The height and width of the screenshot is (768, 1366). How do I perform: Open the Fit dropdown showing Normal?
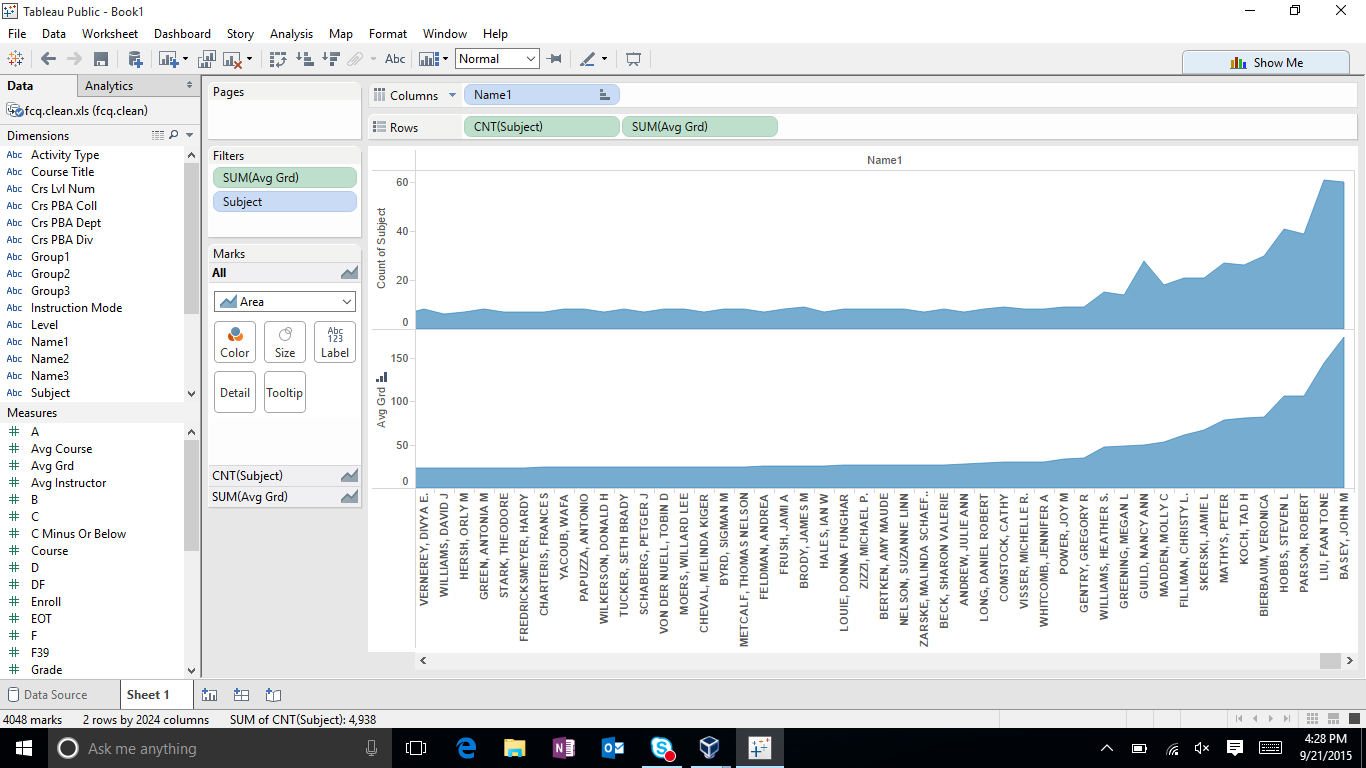pyautogui.click(x=497, y=59)
